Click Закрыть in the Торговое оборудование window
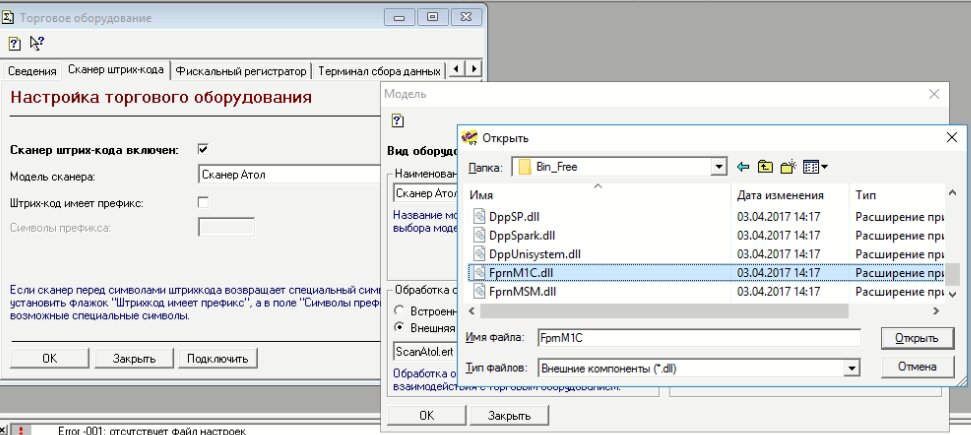Image resolution: width=971 pixels, height=435 pixels. click(x=134, y=358)
